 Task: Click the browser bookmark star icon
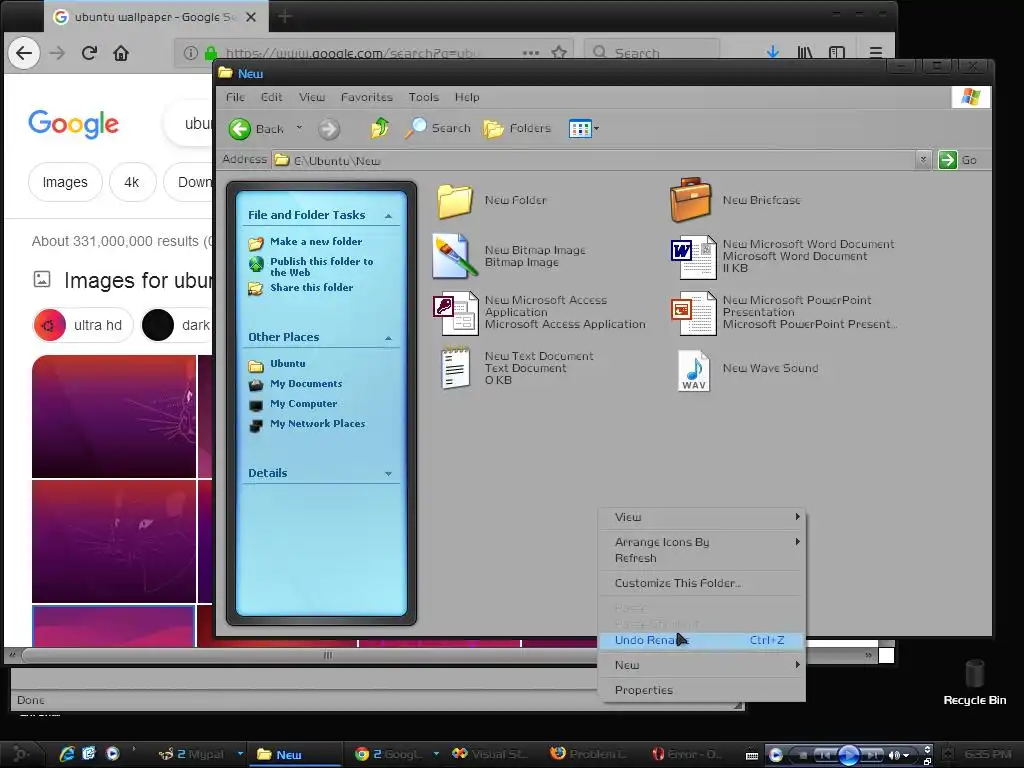click(x=559, y=53)
